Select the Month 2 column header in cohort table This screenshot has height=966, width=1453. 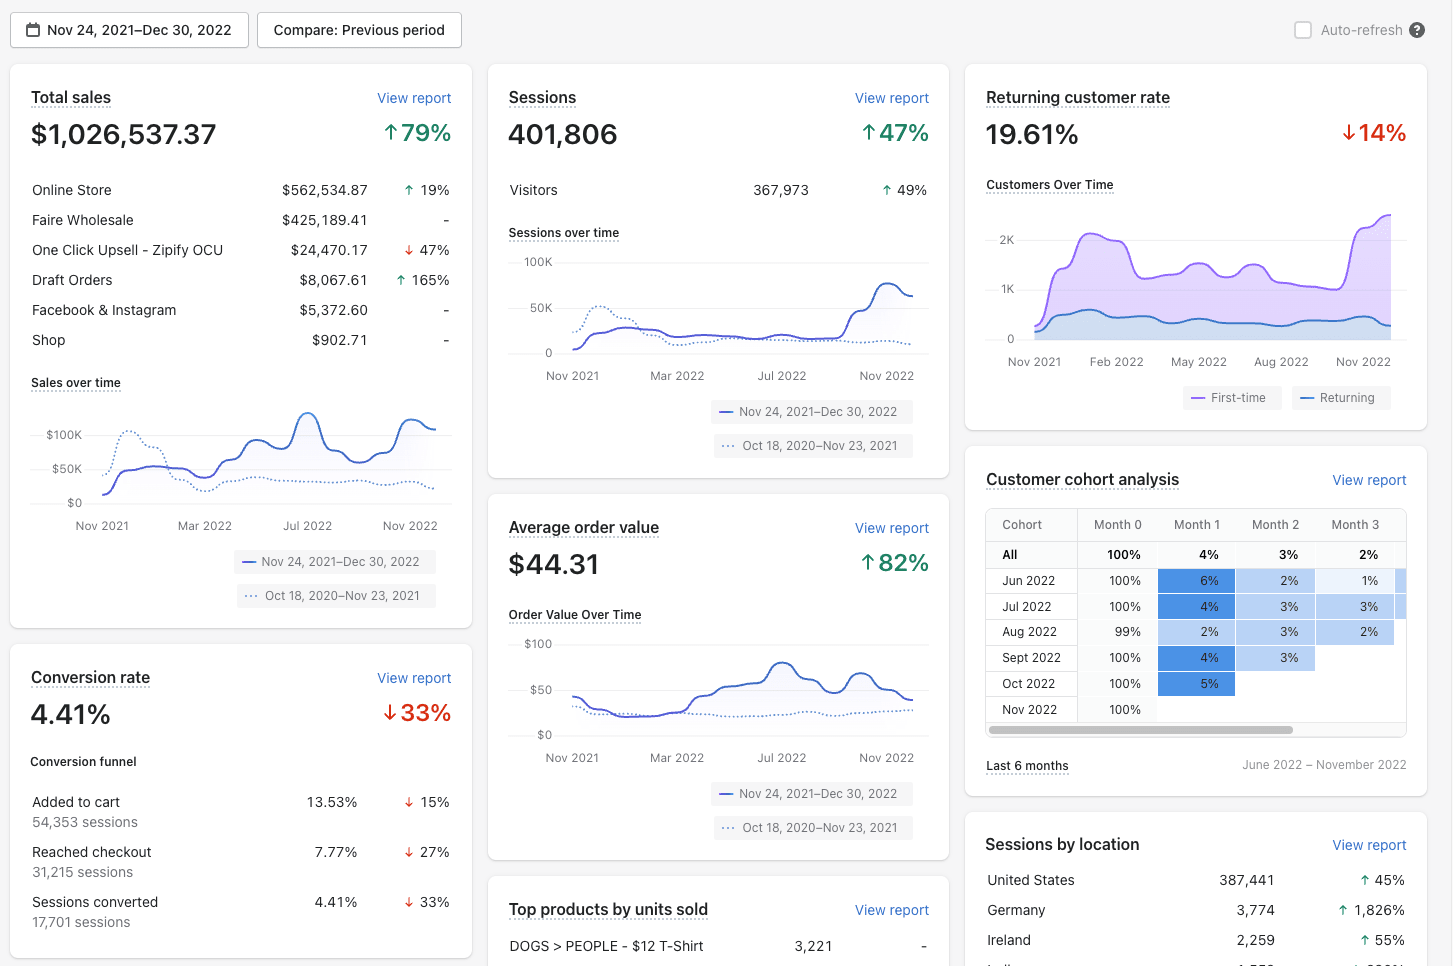pos(1275,525)
